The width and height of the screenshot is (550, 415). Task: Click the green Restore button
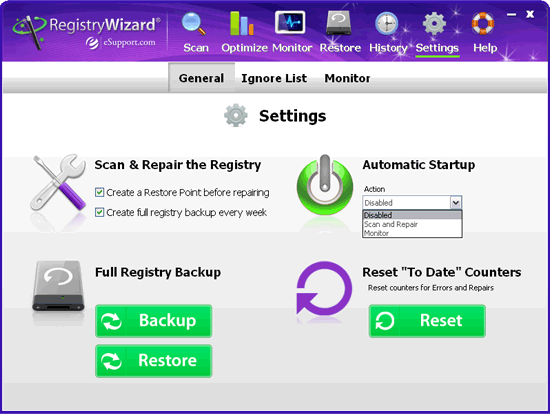(x=154, y=361)
